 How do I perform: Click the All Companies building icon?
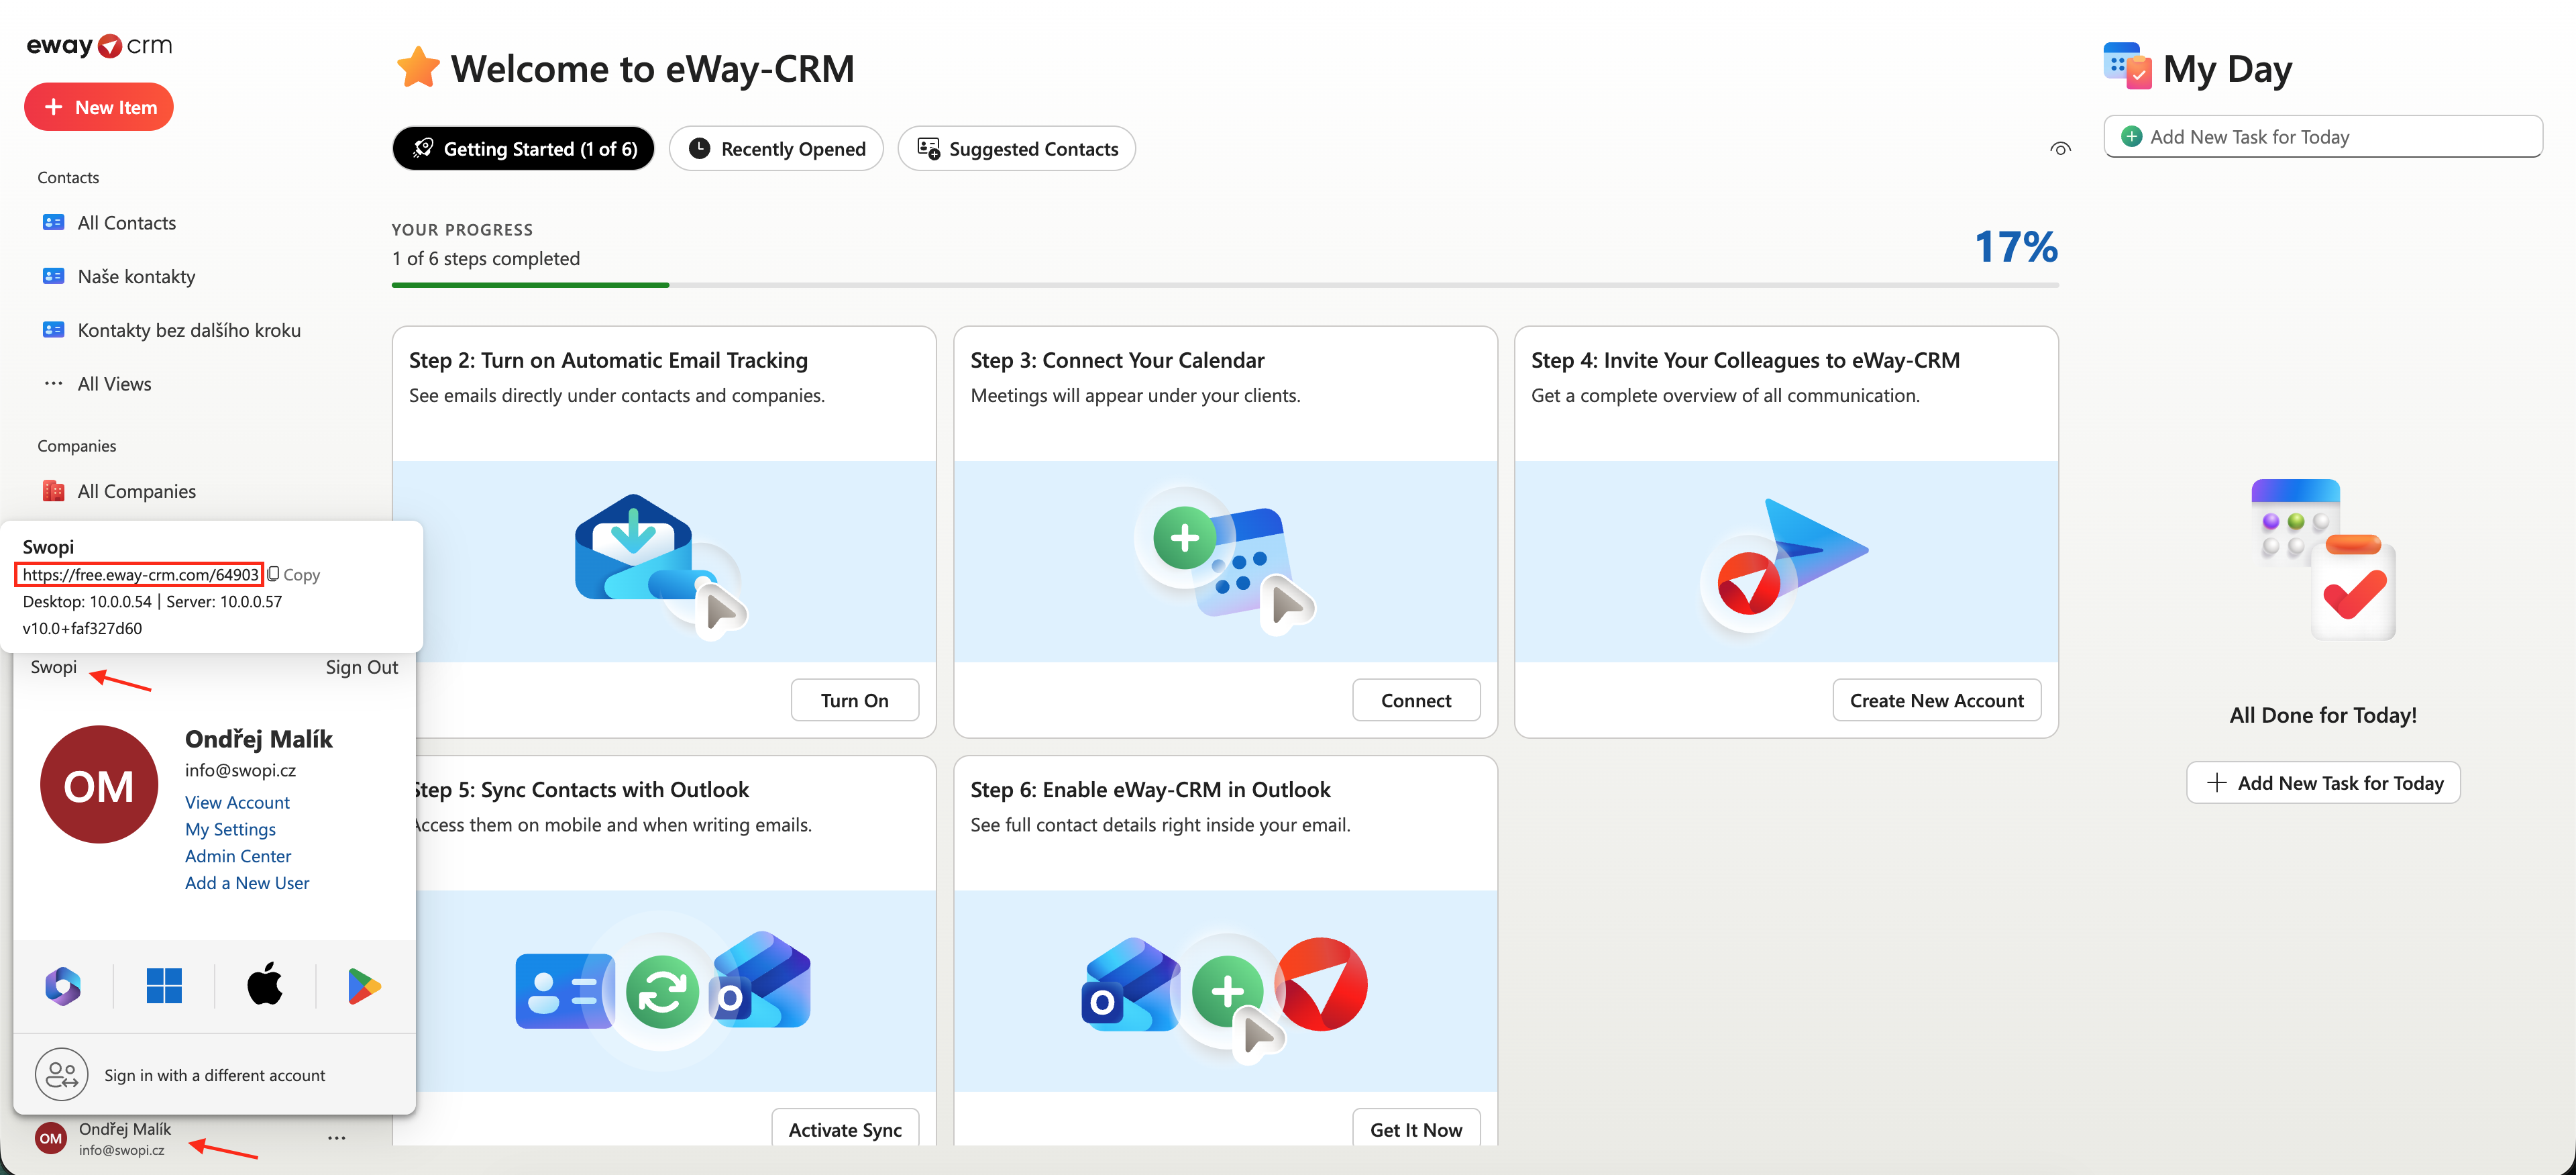[x=54, y=491]
